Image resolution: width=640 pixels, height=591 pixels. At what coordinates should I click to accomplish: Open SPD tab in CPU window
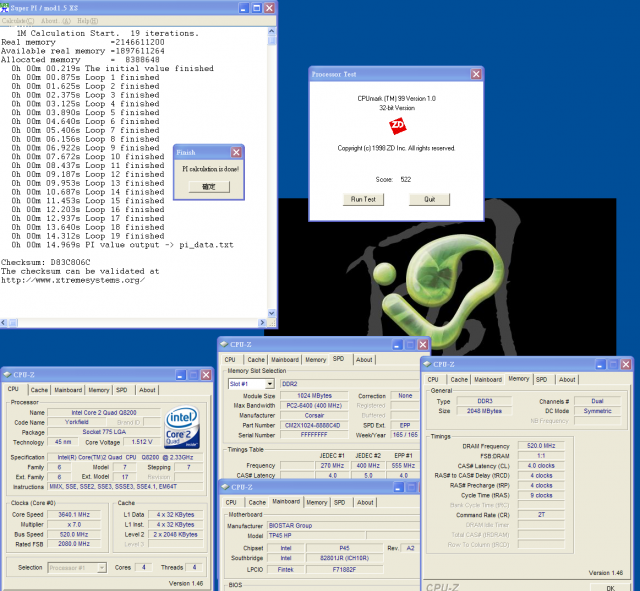pyautogui.click(x=122, y=390)
